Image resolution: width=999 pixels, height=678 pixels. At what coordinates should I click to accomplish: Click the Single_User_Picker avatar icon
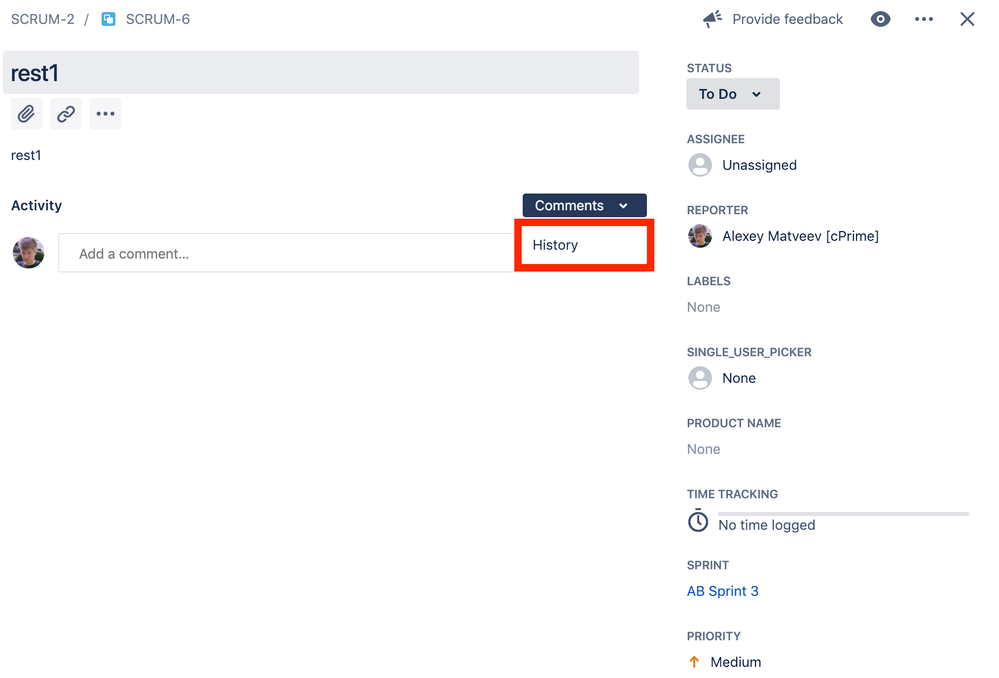[700, 378]
